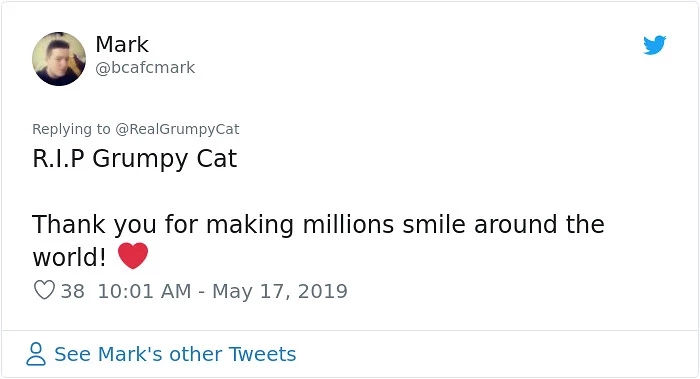Click the R.I.P Grumpy Cat line
Viewport: 700px width, 379px height.
(x=134, y=159)
